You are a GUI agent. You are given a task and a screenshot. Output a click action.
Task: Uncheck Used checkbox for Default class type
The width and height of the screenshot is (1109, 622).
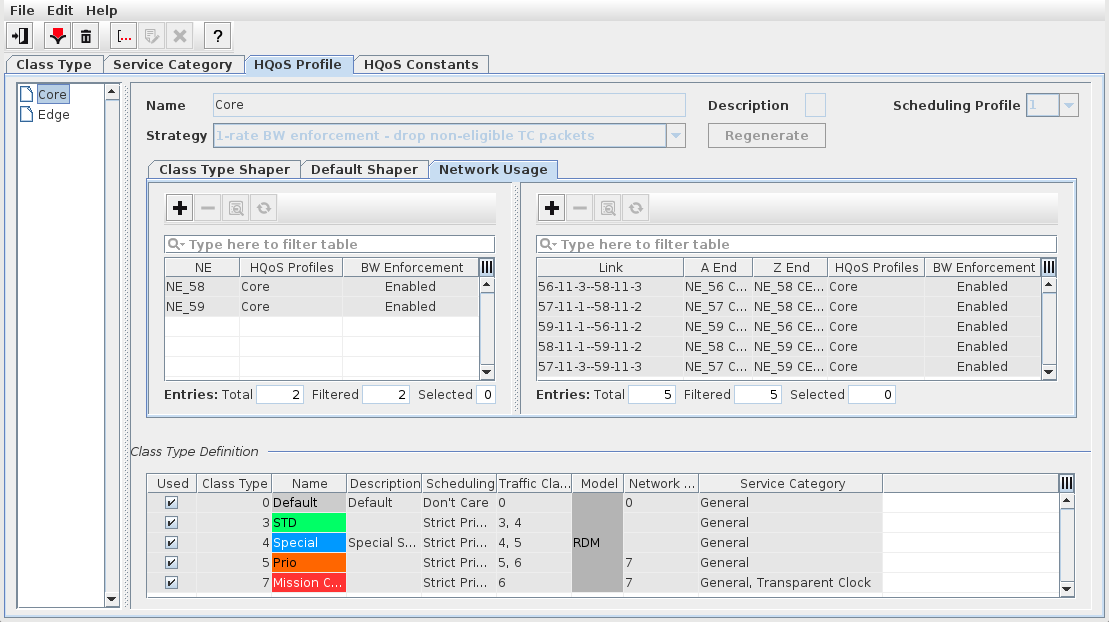click(171, 503)
